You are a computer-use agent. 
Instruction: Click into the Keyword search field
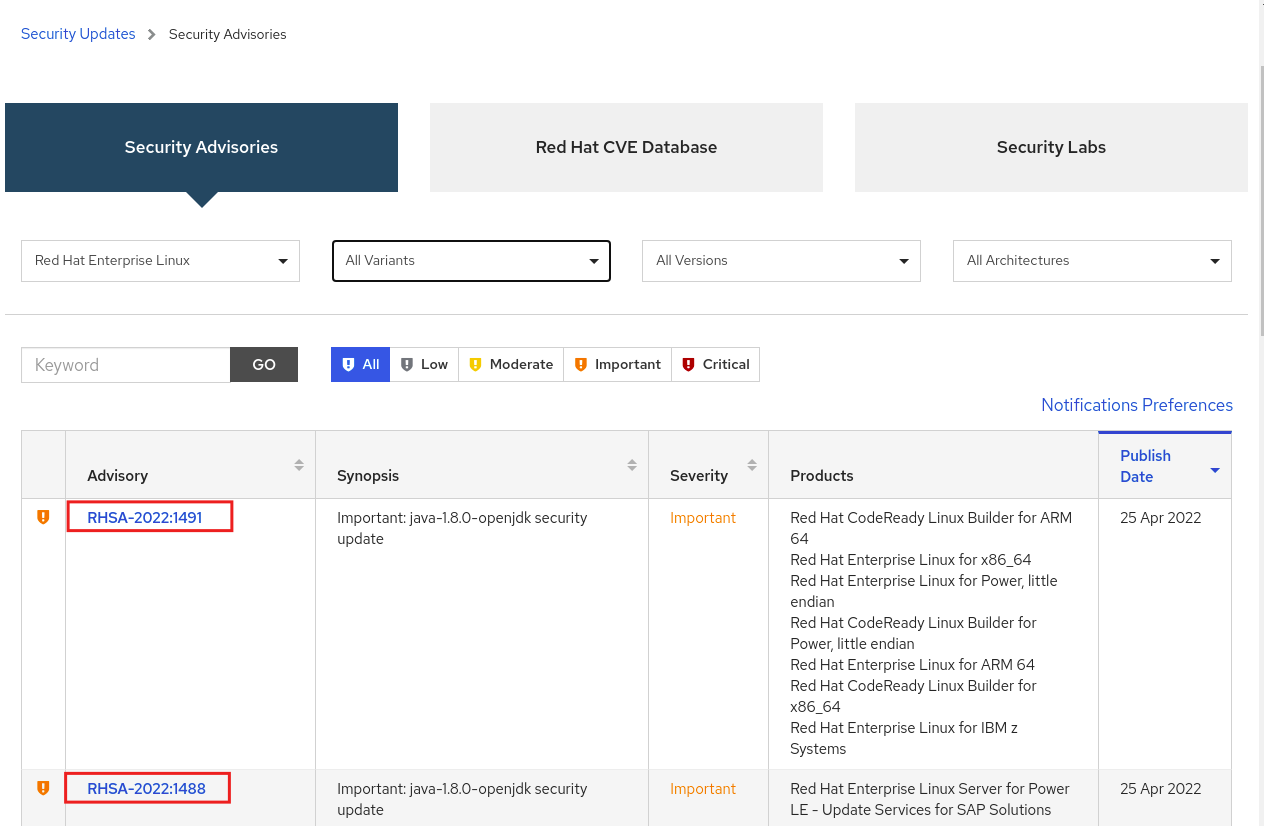(126, 365)
